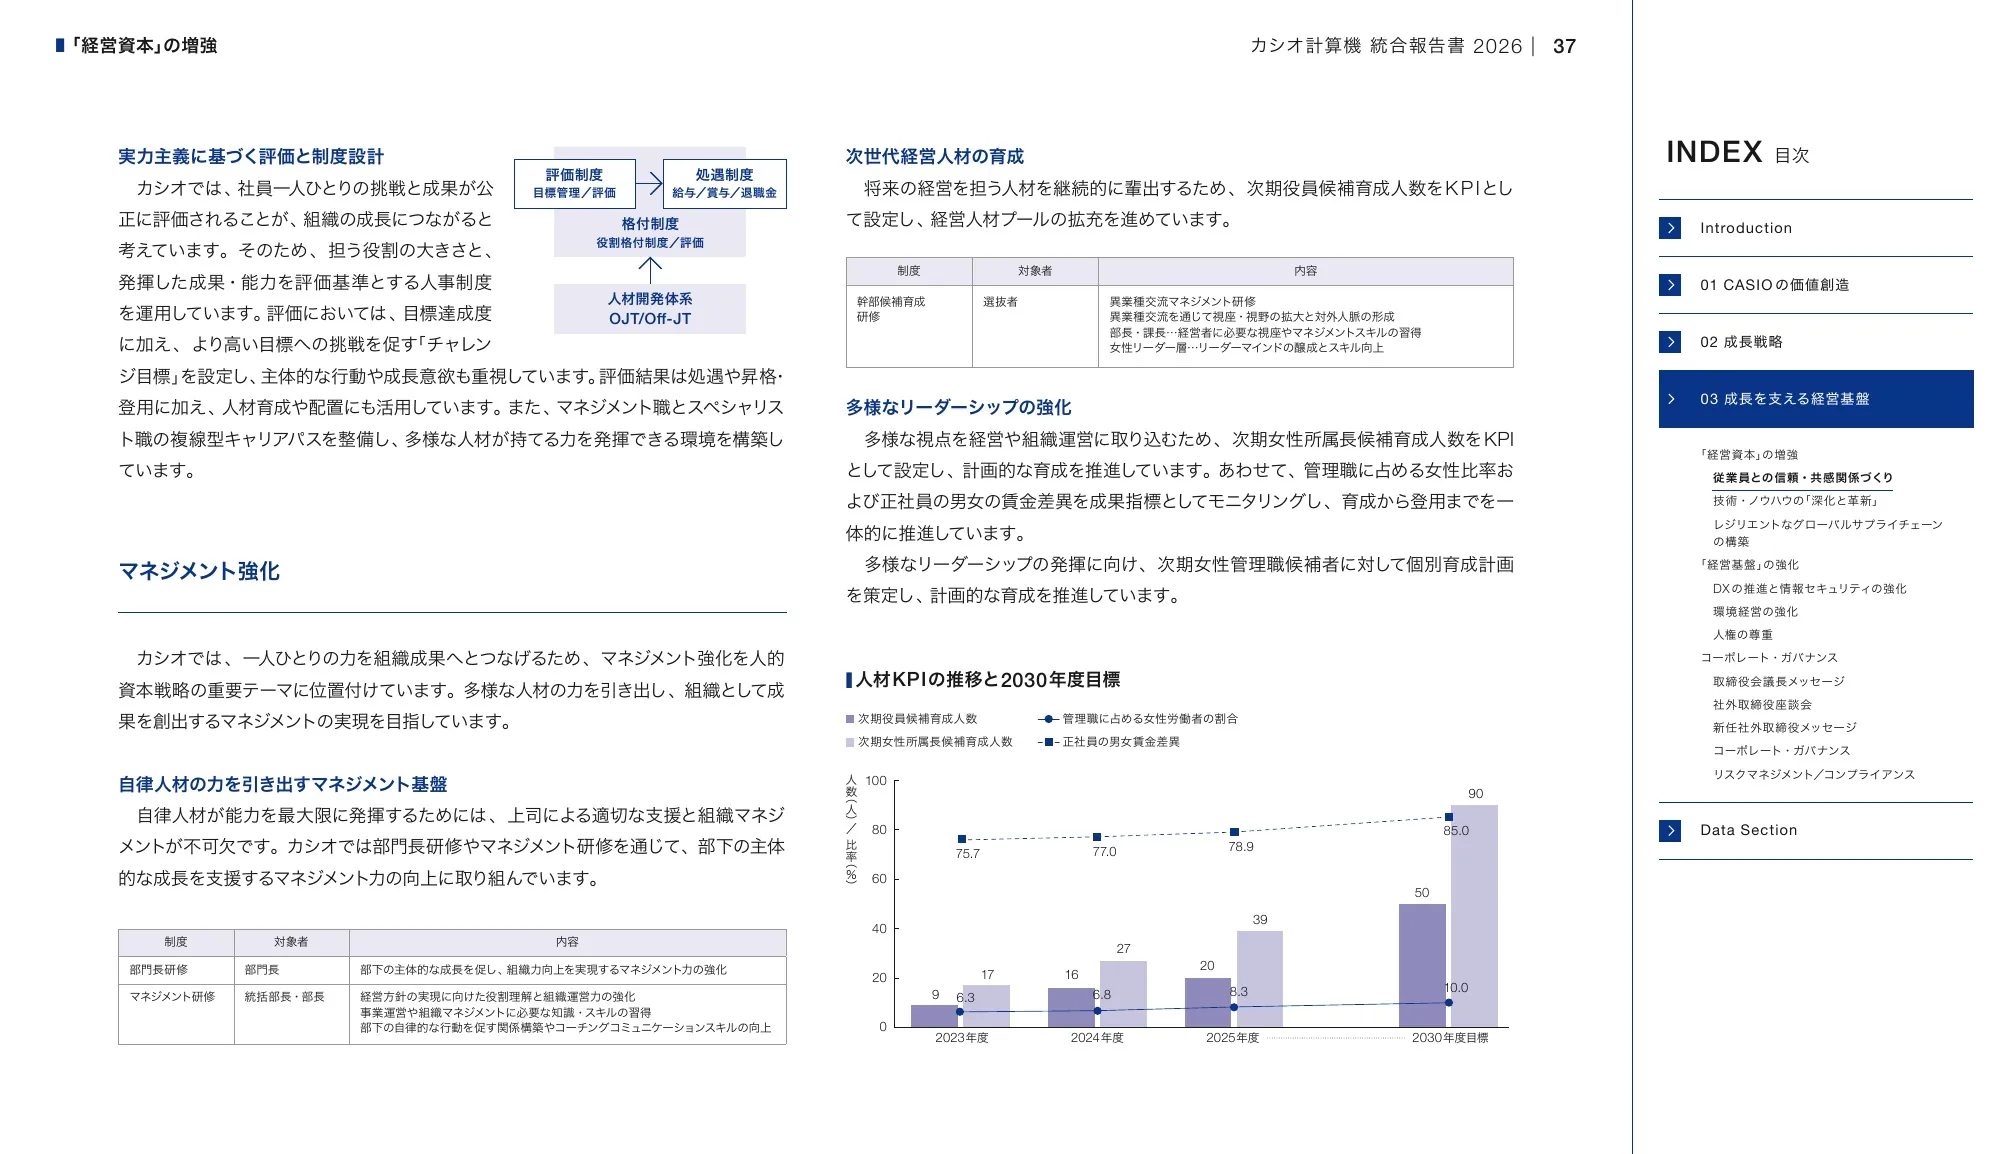Click the arrow icon beside Data Section
This screenshot has width=2000, height=1154.
tap(1670, 831)
